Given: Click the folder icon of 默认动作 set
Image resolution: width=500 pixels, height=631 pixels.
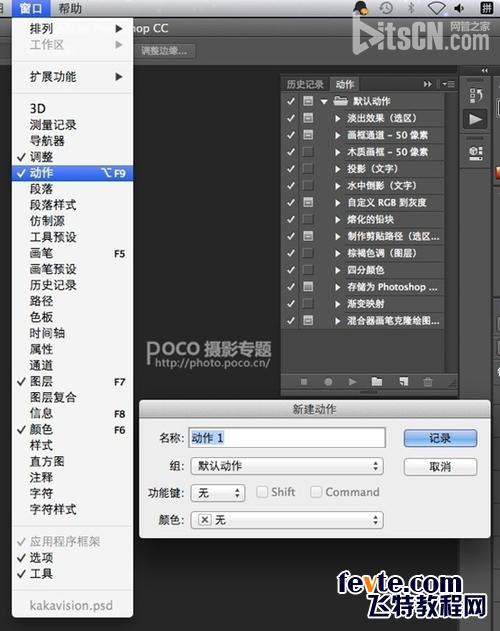Looking at the screenshot, I should pos(340,101).
